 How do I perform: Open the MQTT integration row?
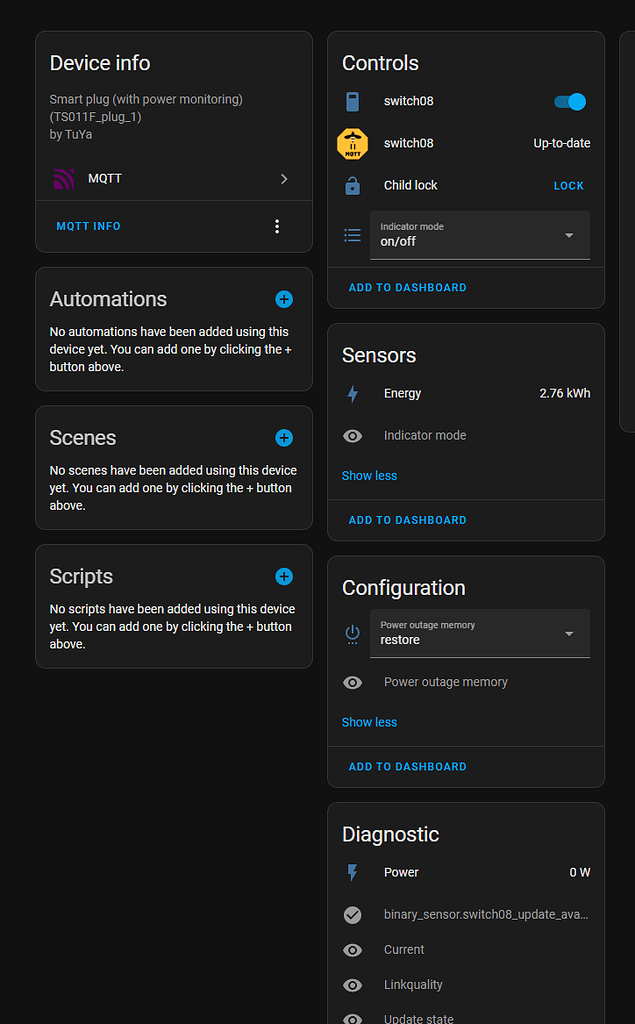174,178
